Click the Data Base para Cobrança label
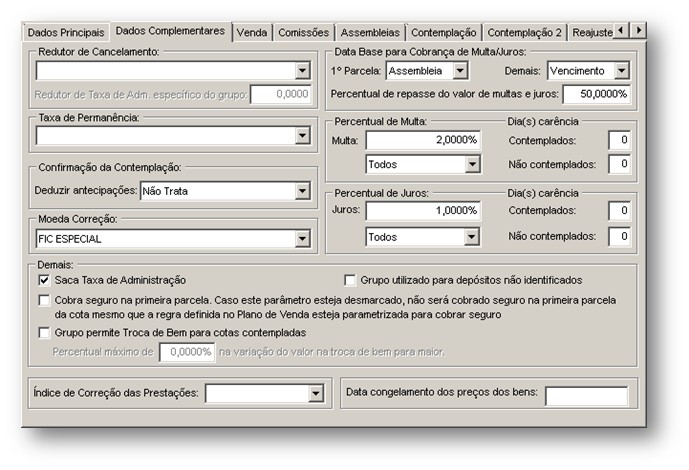The image size is (689, 470). (430, 52)
